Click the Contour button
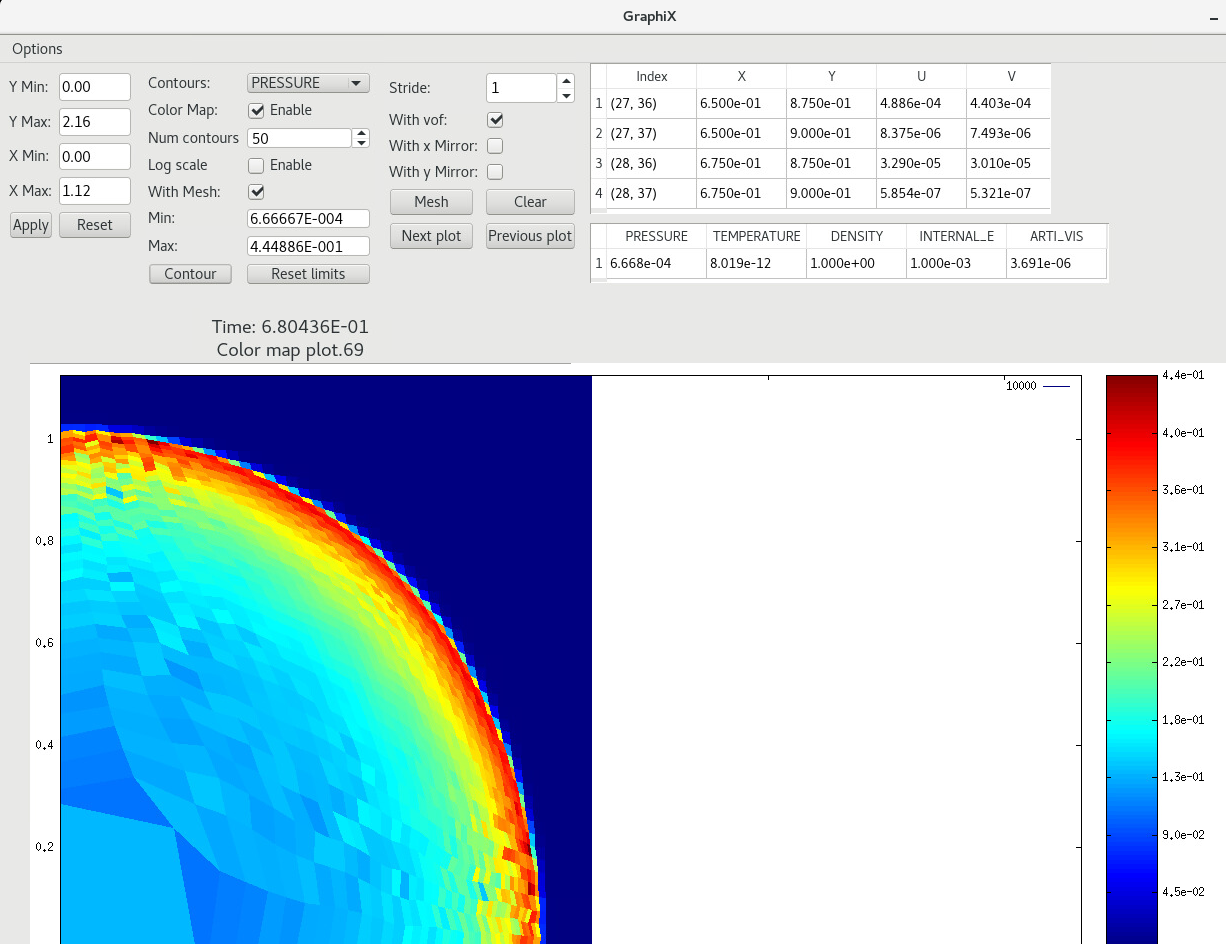 [x=190, y=273]
